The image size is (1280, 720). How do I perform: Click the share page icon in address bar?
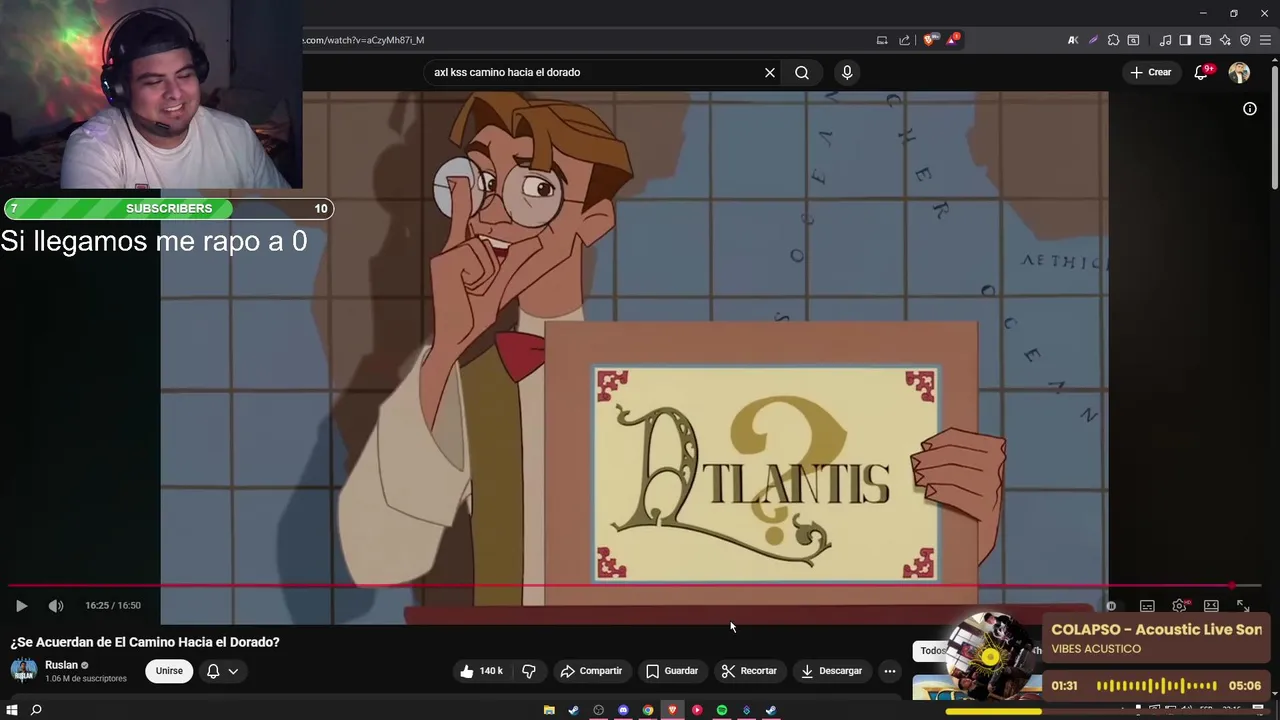click(905, 40)
